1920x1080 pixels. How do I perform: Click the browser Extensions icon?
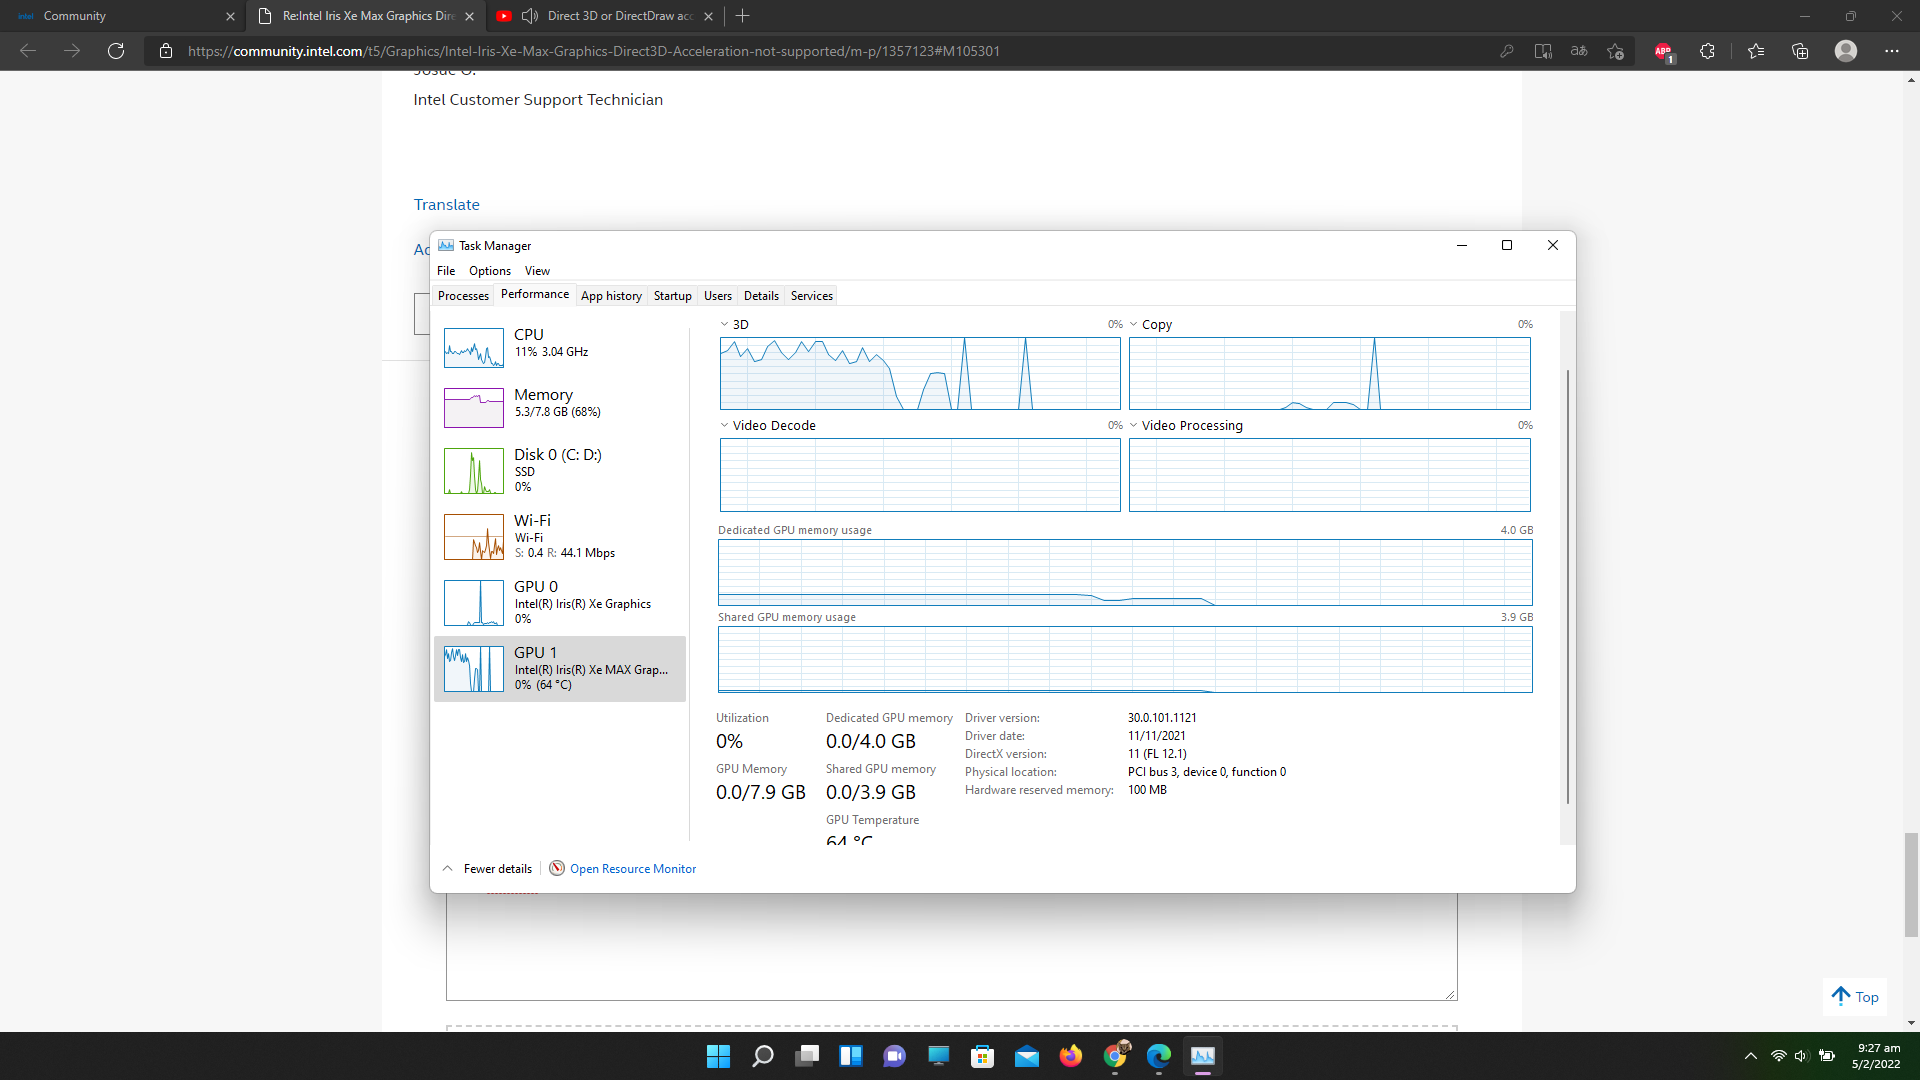coord(1707,51)
